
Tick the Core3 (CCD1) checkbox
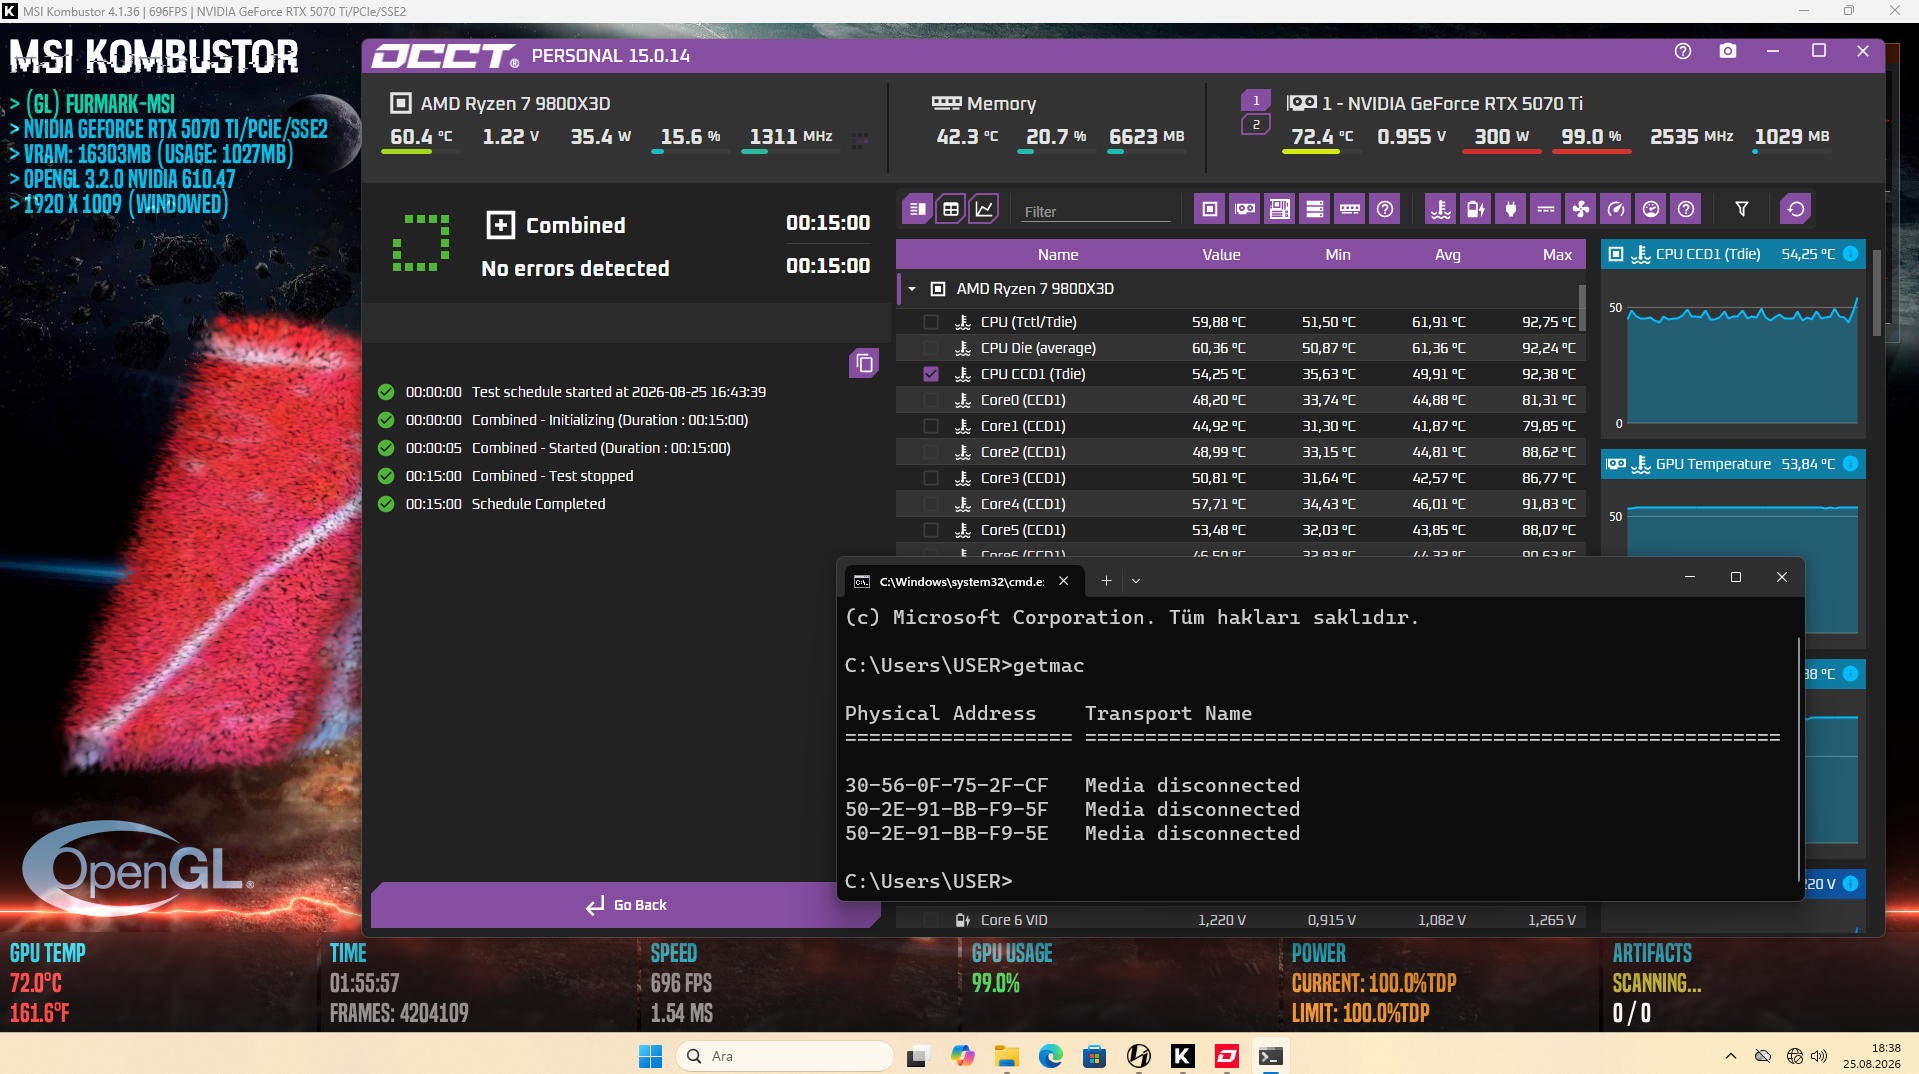tap(931, 478)
